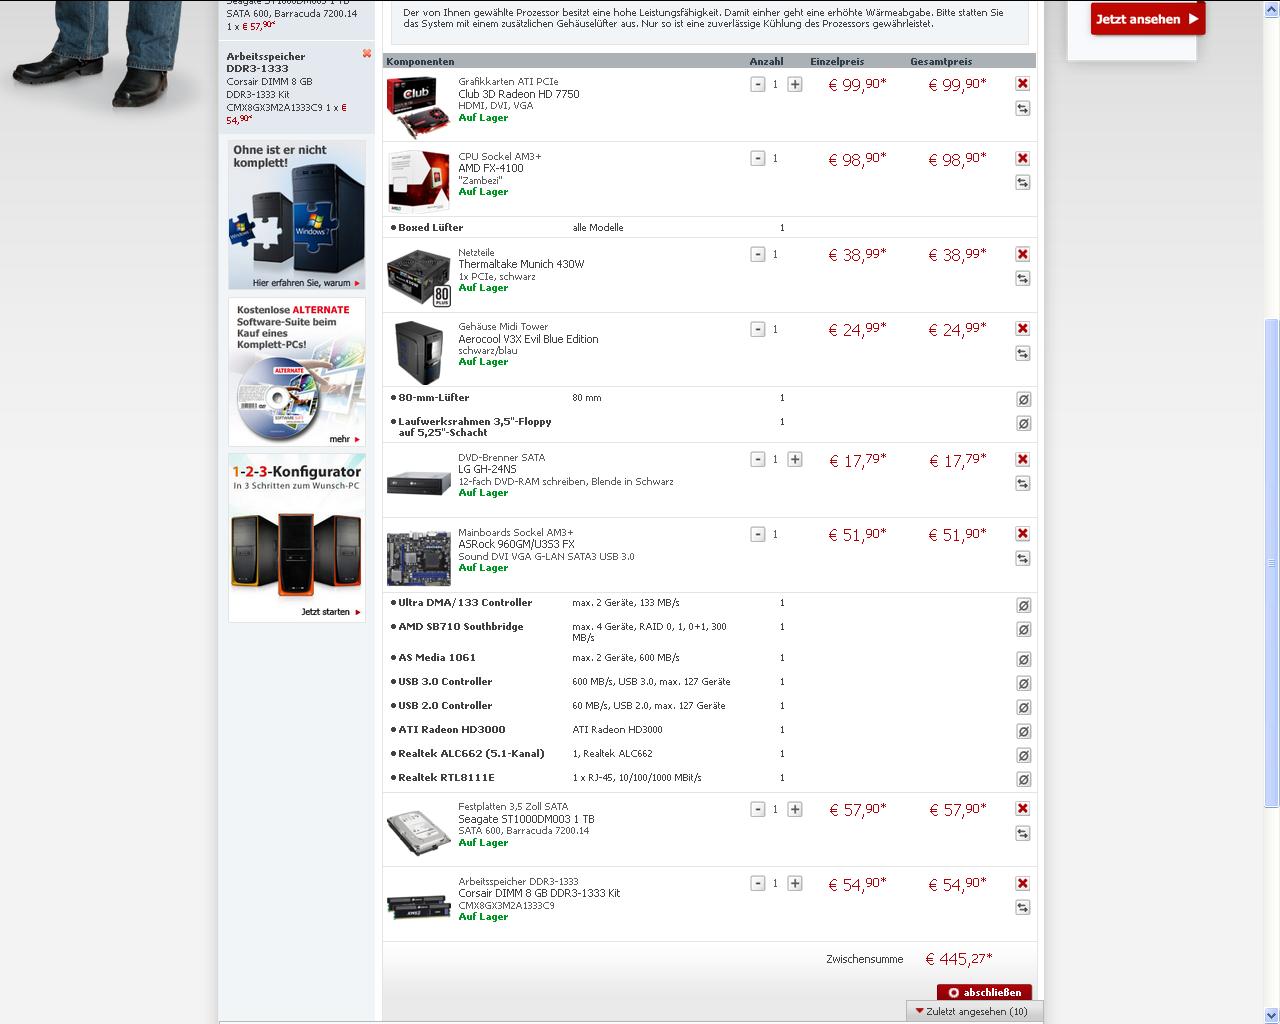Decrease quantity of AMD FX-4100

[x=757, y=158]
